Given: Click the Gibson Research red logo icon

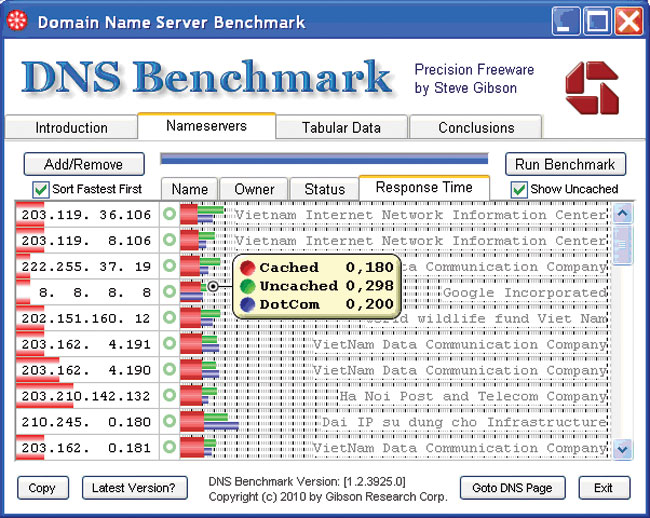Looking at the screenshot, I should 592,85.
